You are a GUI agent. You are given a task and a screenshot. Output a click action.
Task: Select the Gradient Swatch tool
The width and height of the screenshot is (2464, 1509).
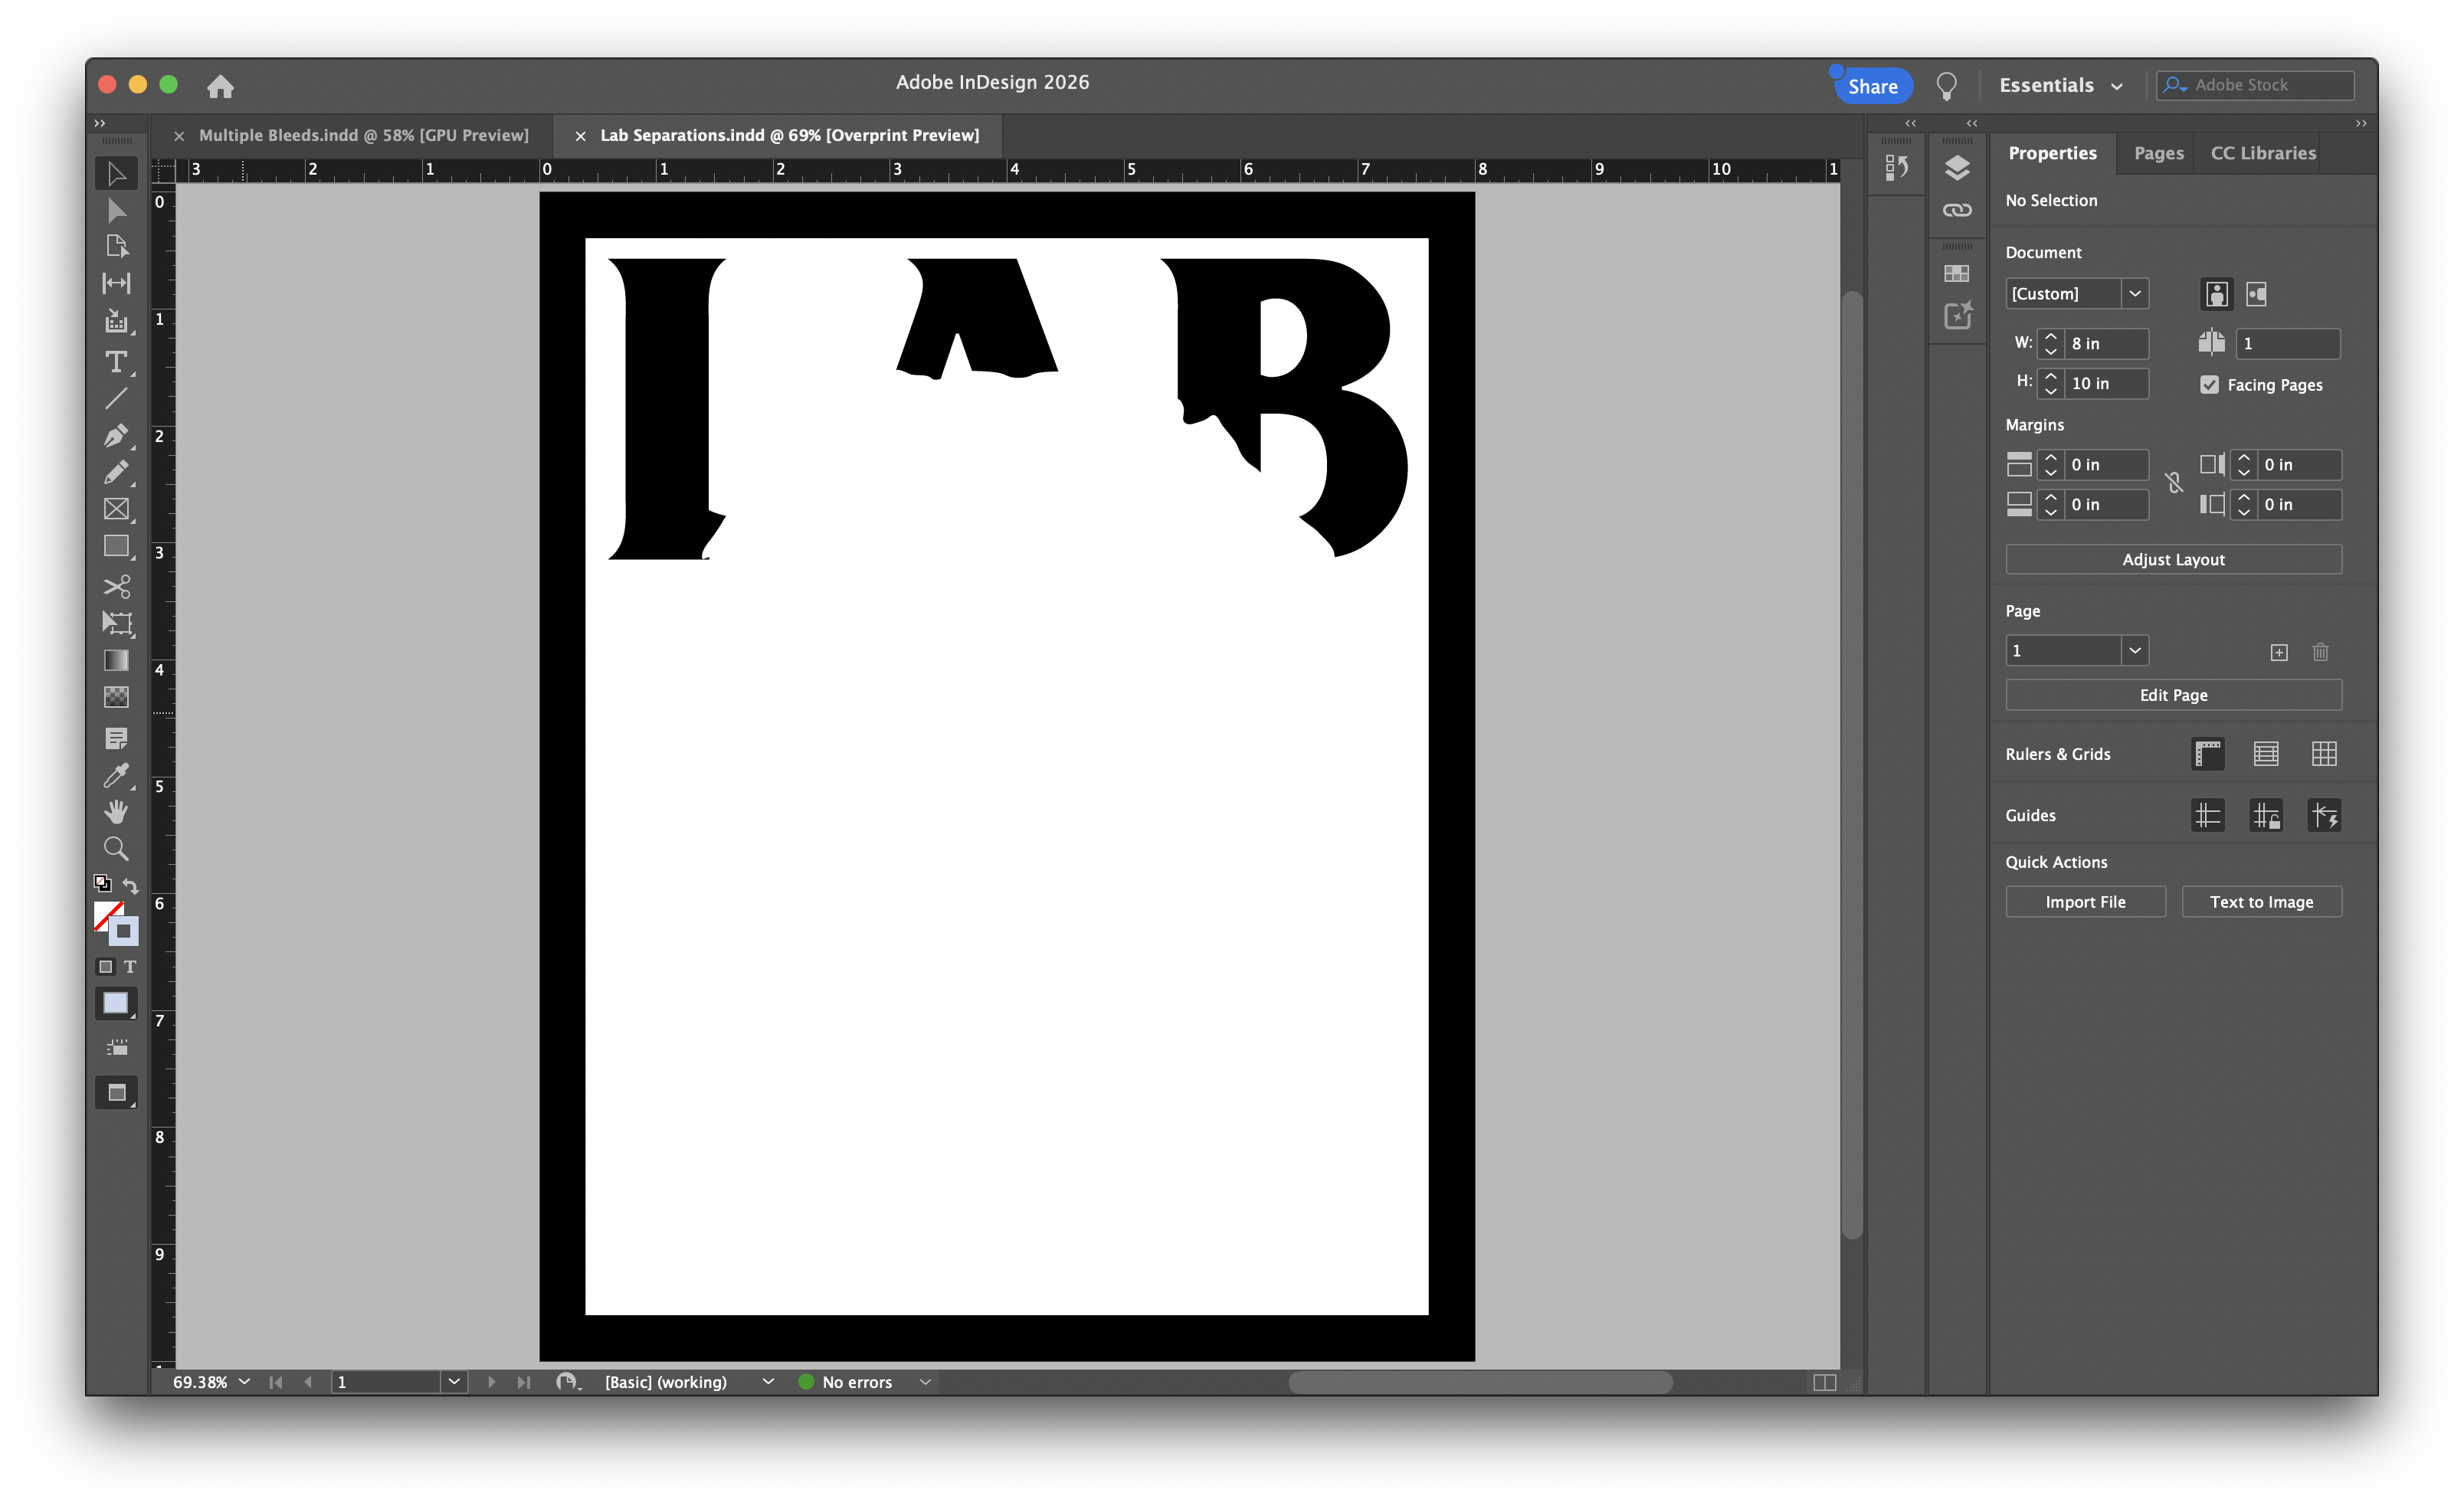click(x=116, y=660)
